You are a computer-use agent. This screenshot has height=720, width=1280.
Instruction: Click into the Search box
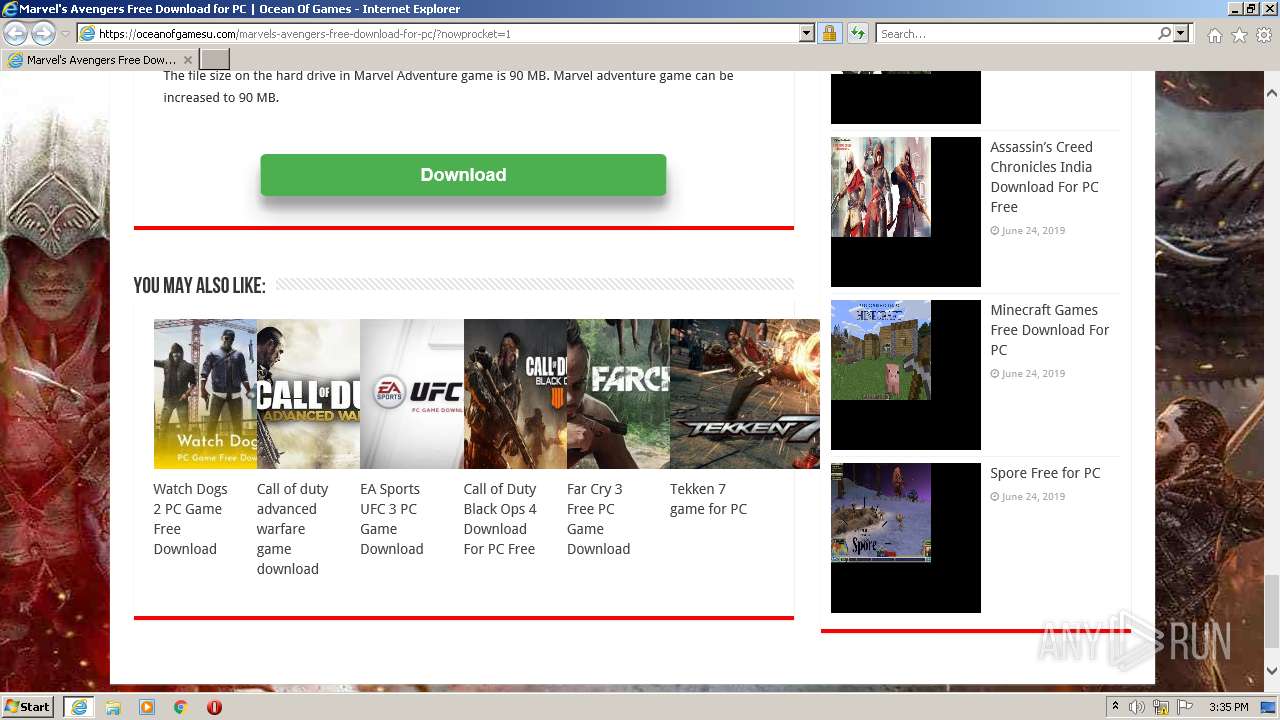pos(1015,34)
